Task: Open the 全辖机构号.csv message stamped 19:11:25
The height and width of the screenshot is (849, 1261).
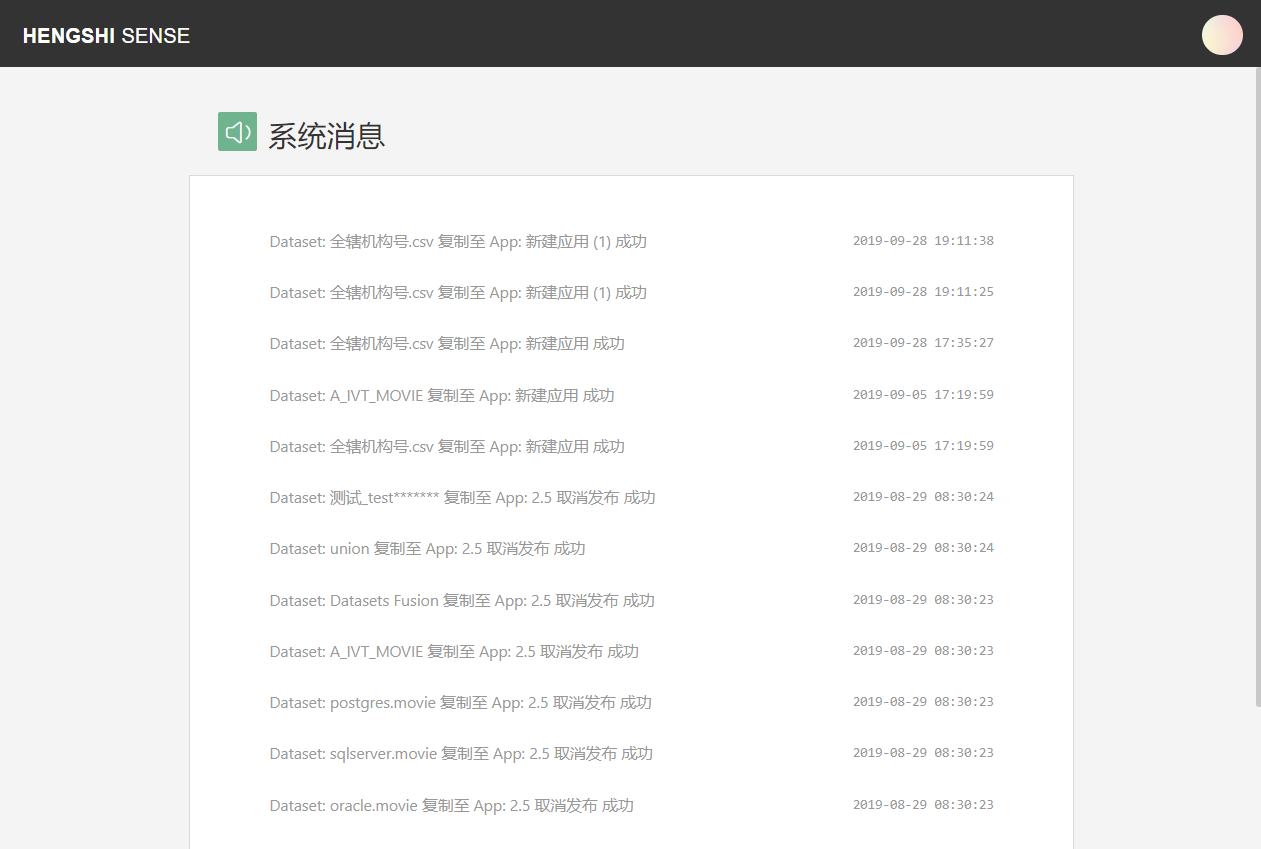Action: click(x=458, y=292)
